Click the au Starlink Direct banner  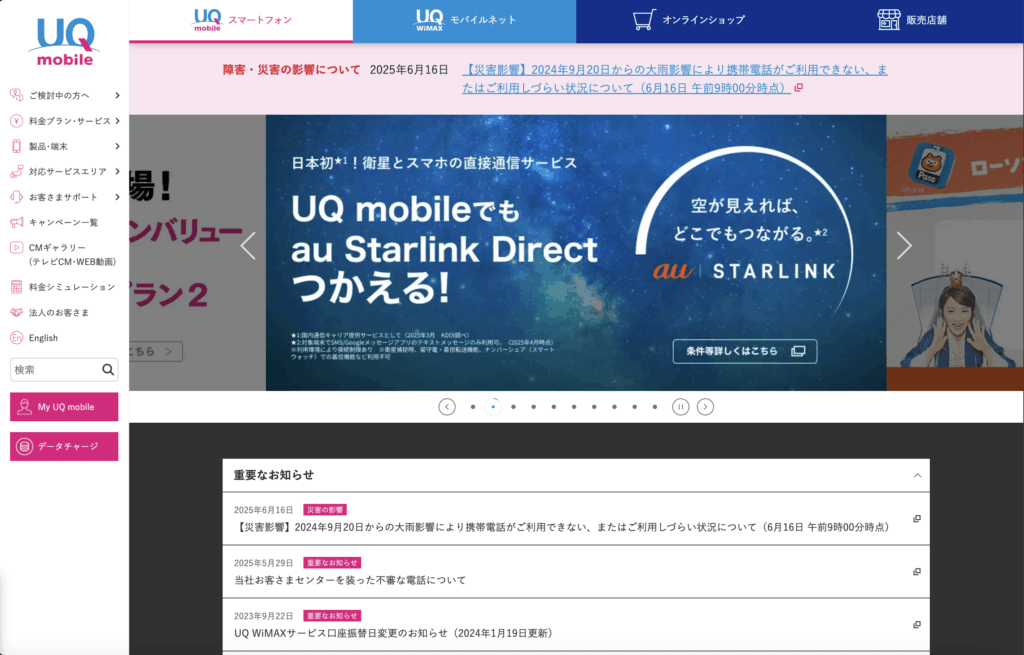tap(576, 253)
